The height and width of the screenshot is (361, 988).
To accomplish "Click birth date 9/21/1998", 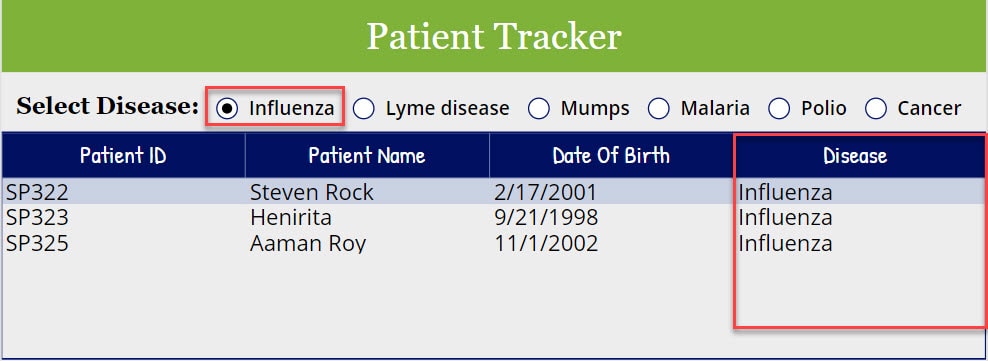I will tap(546, 217).
